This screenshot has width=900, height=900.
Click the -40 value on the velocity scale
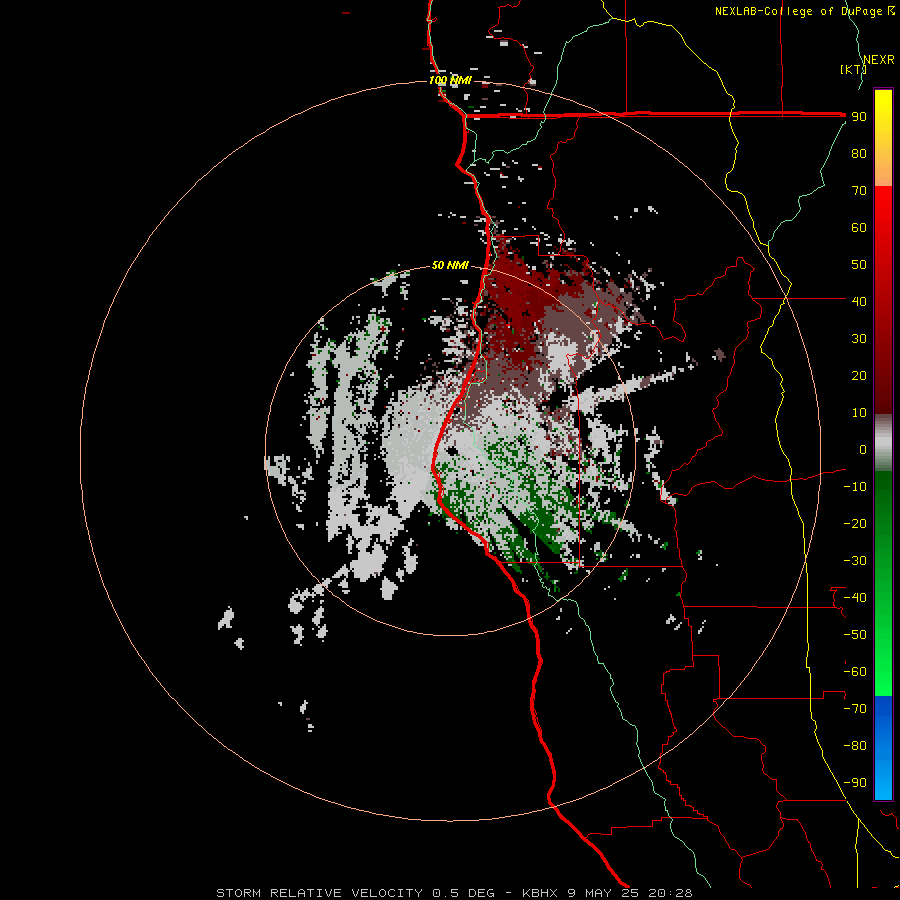[855, 598]
